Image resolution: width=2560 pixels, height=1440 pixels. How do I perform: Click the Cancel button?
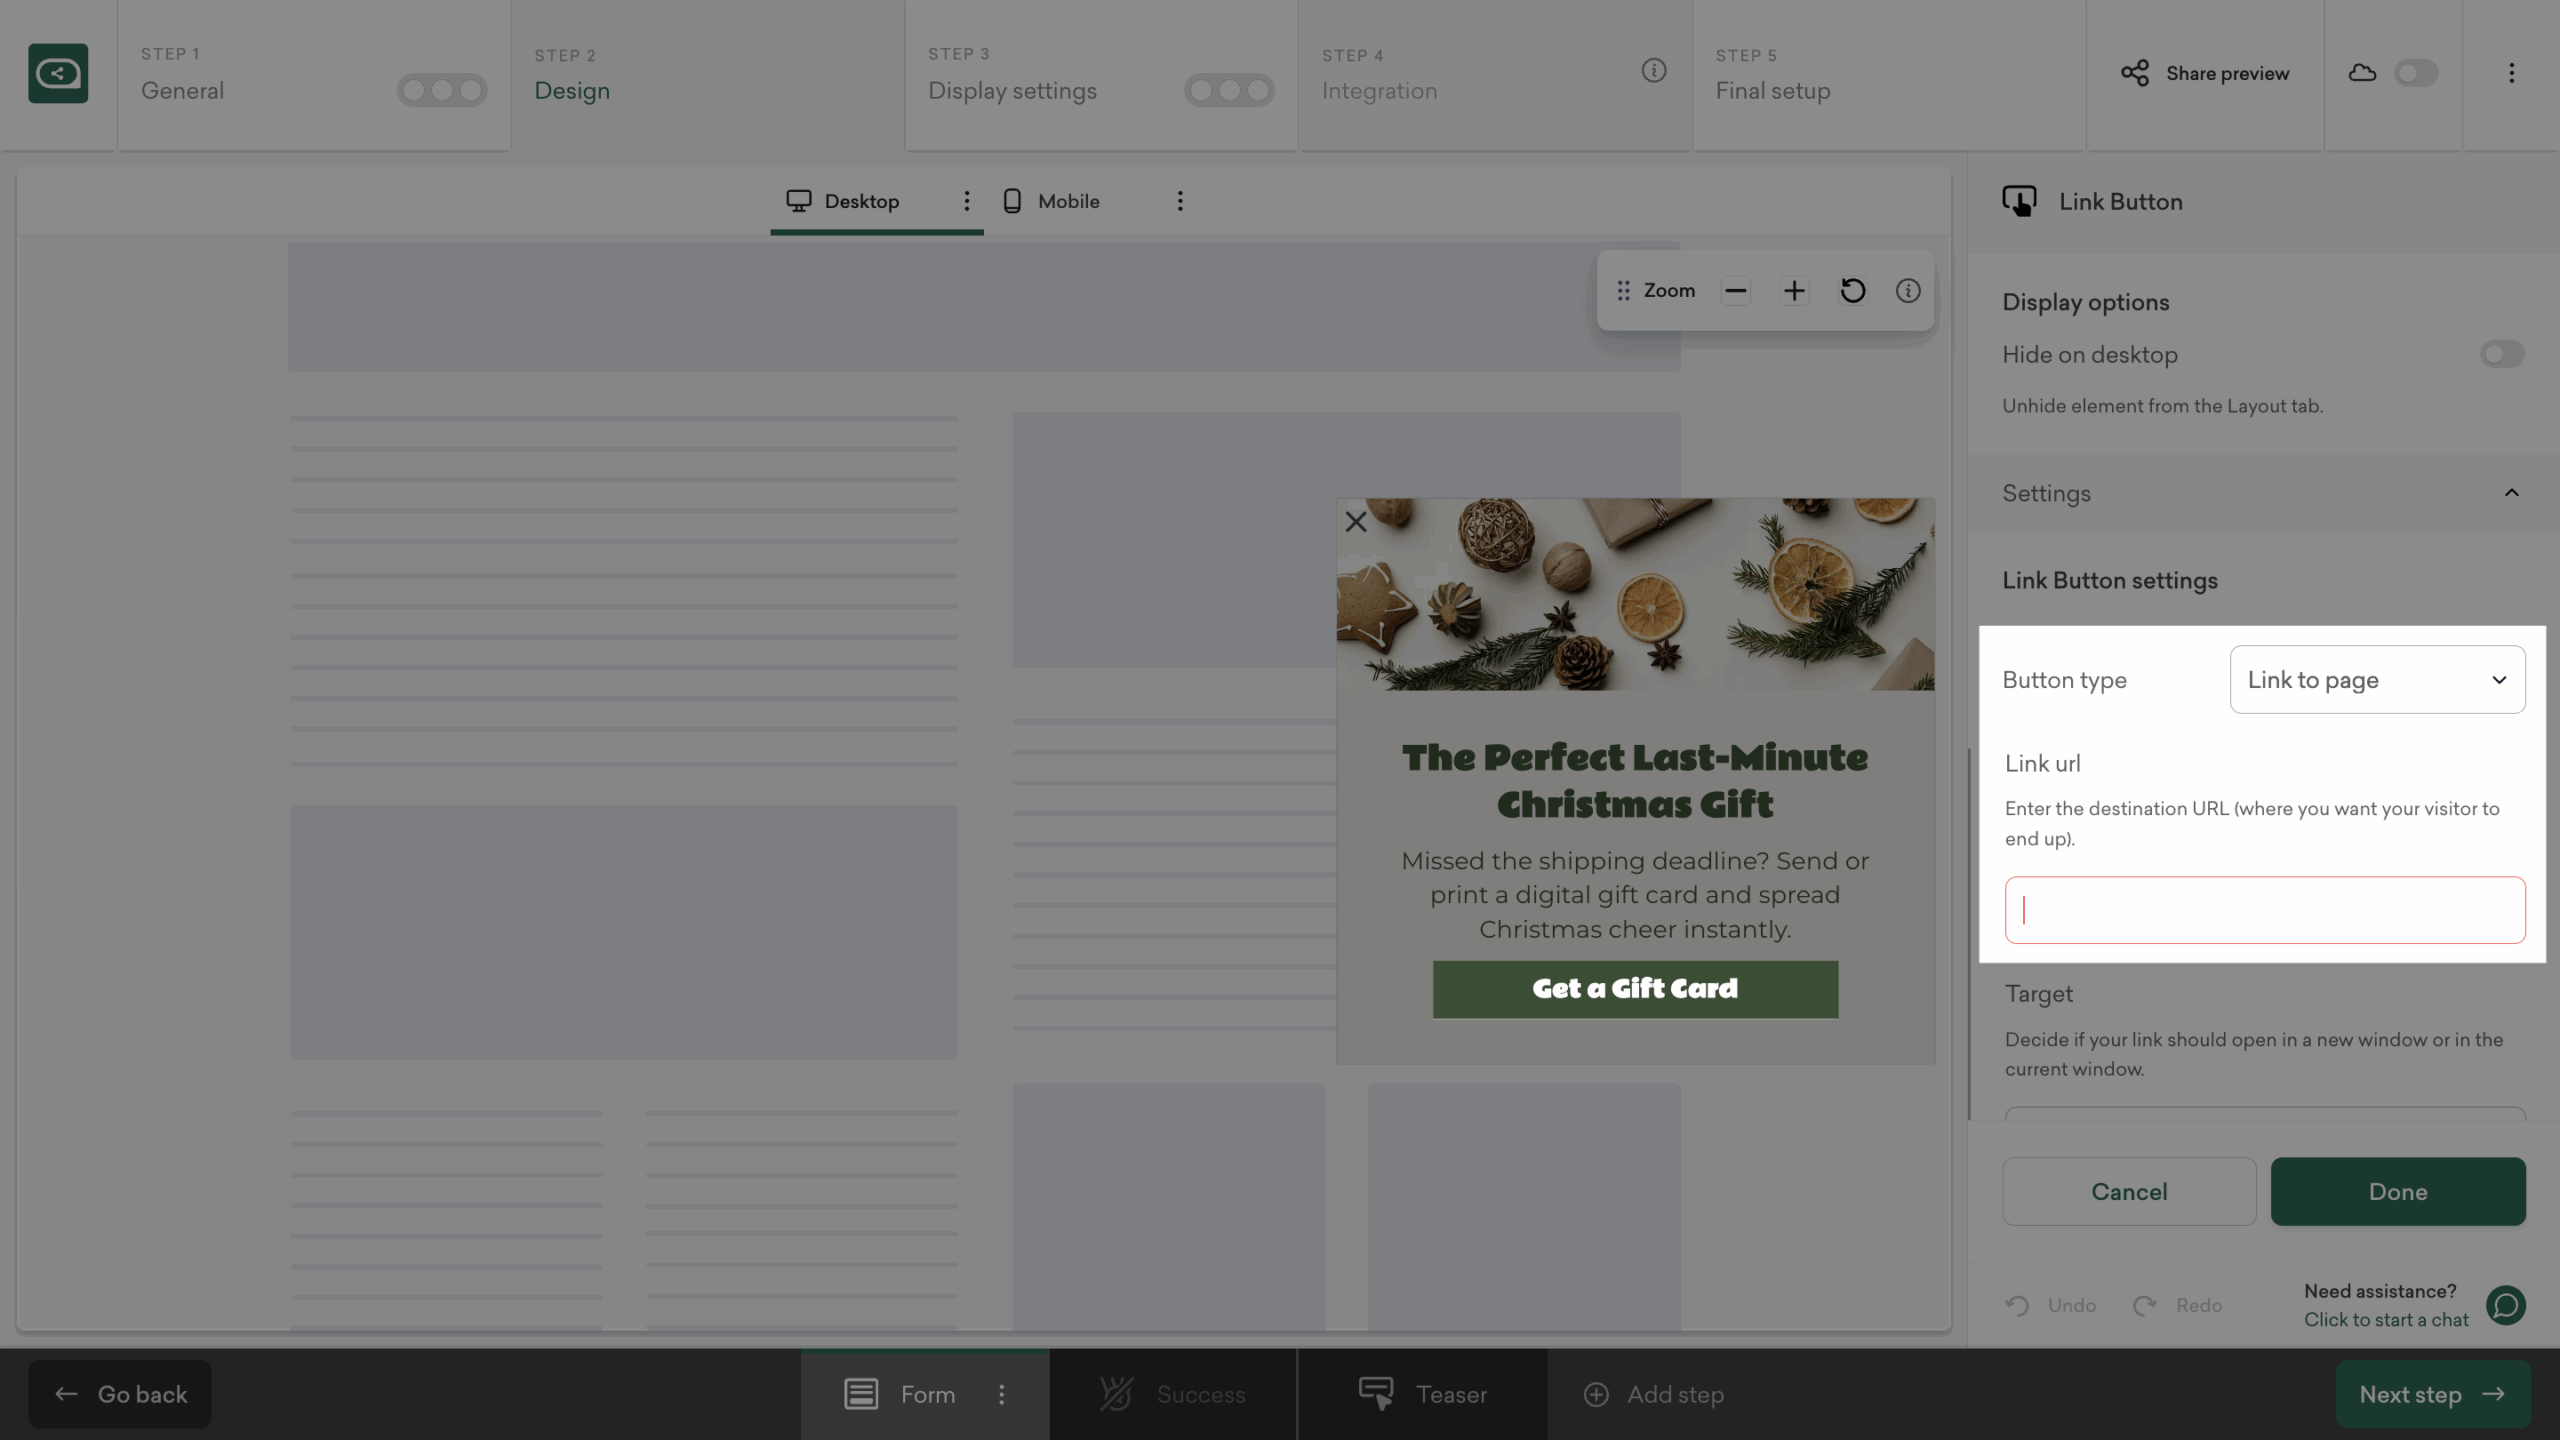2129,1192
